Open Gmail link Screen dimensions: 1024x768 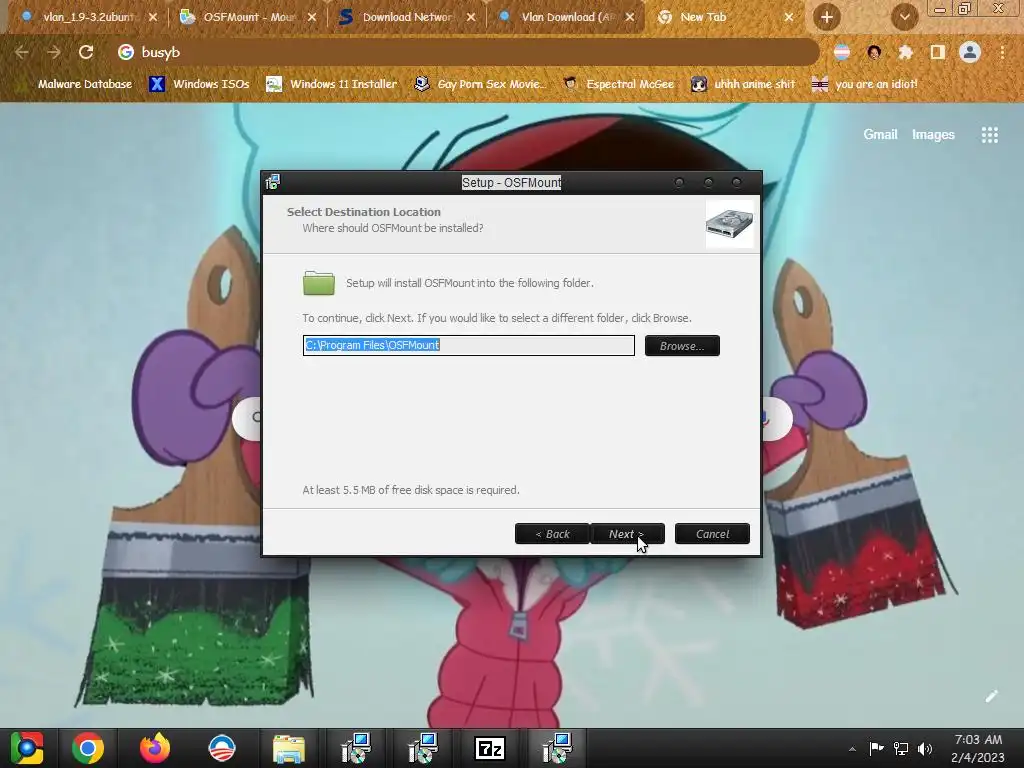click(x=880, y=135)
